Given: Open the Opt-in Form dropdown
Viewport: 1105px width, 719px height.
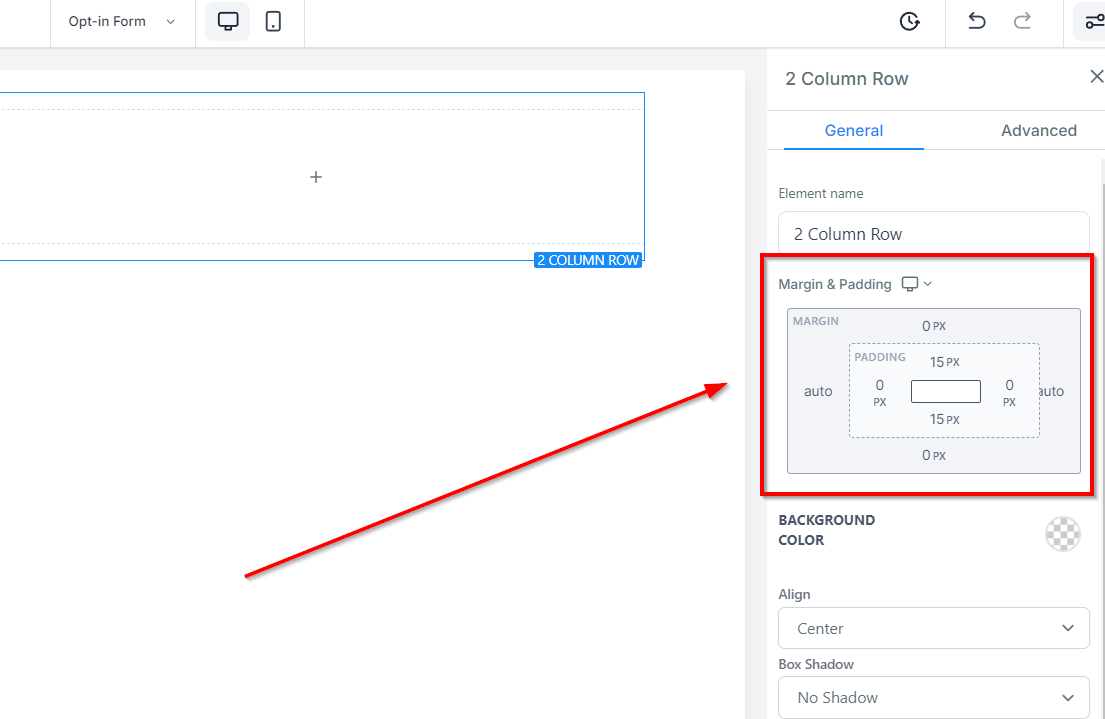Looking at the screenshot, I should pos(122,22).
